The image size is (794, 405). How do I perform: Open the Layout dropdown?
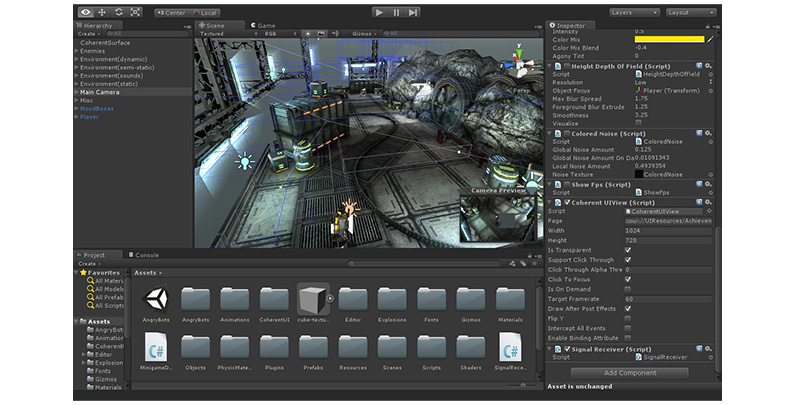click(691, 12)
